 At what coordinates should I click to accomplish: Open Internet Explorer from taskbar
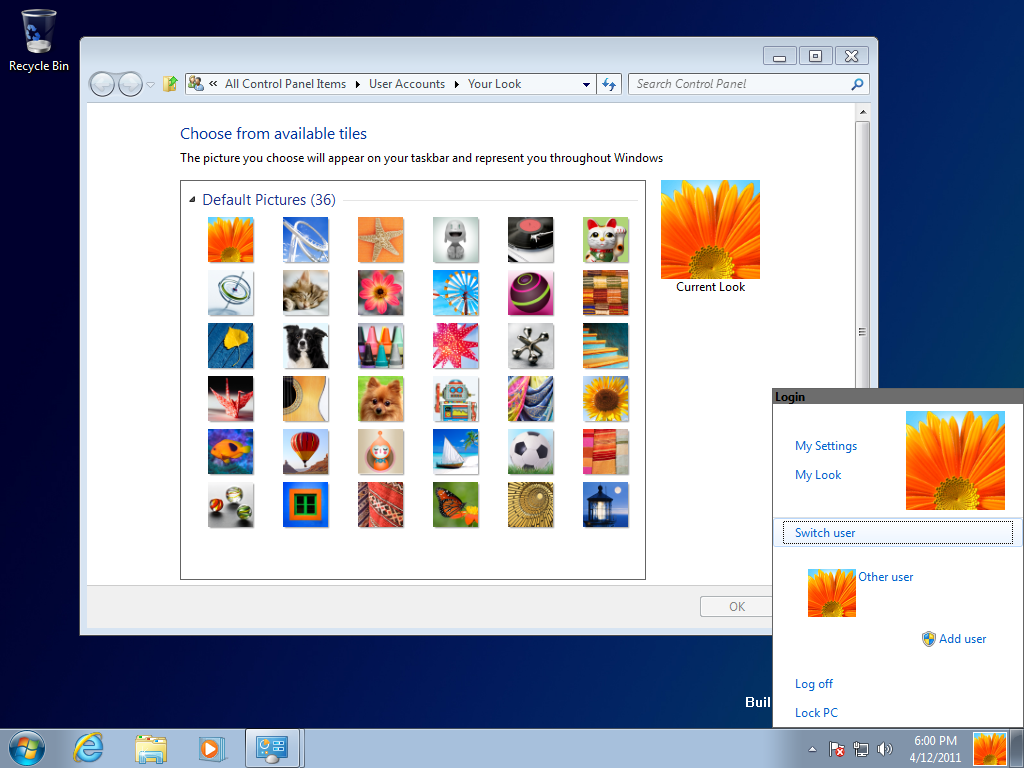pos(89,747)
